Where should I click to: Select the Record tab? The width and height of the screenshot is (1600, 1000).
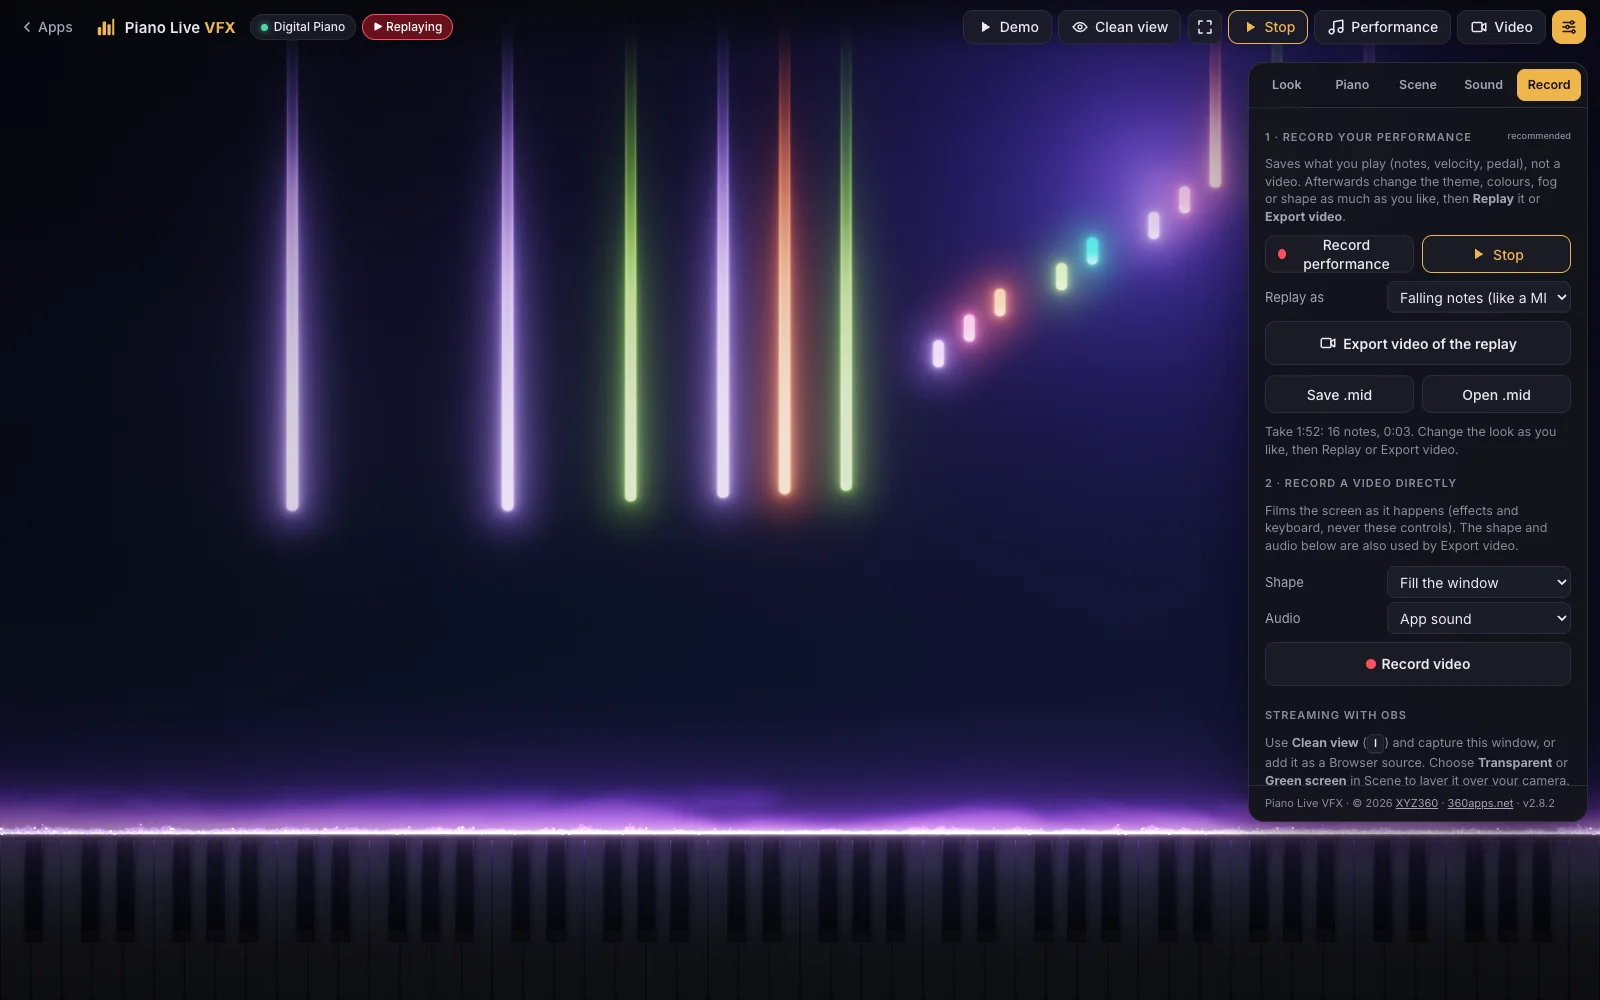coord(1548,85)
